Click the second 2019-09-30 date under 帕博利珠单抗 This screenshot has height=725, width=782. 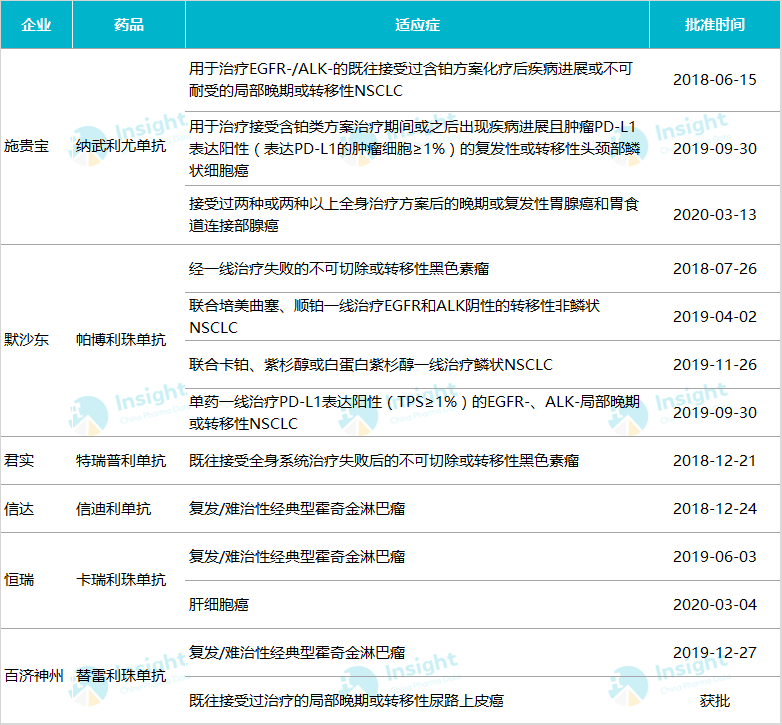pyautogui.click(x=715, y=412)
